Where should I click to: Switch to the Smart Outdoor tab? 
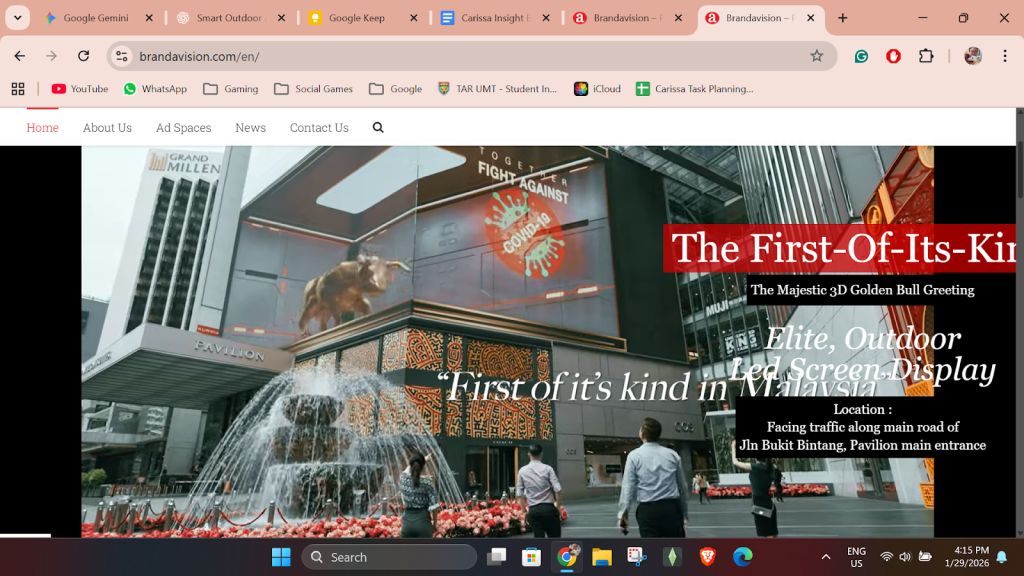click(x=229, y=18)
